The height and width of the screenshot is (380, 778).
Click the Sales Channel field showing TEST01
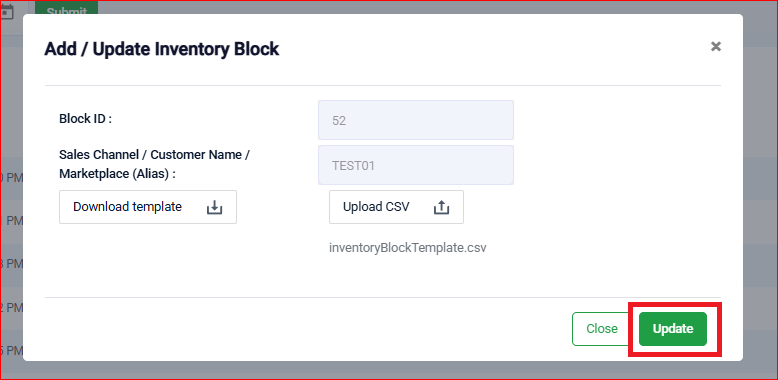[416, 165]
